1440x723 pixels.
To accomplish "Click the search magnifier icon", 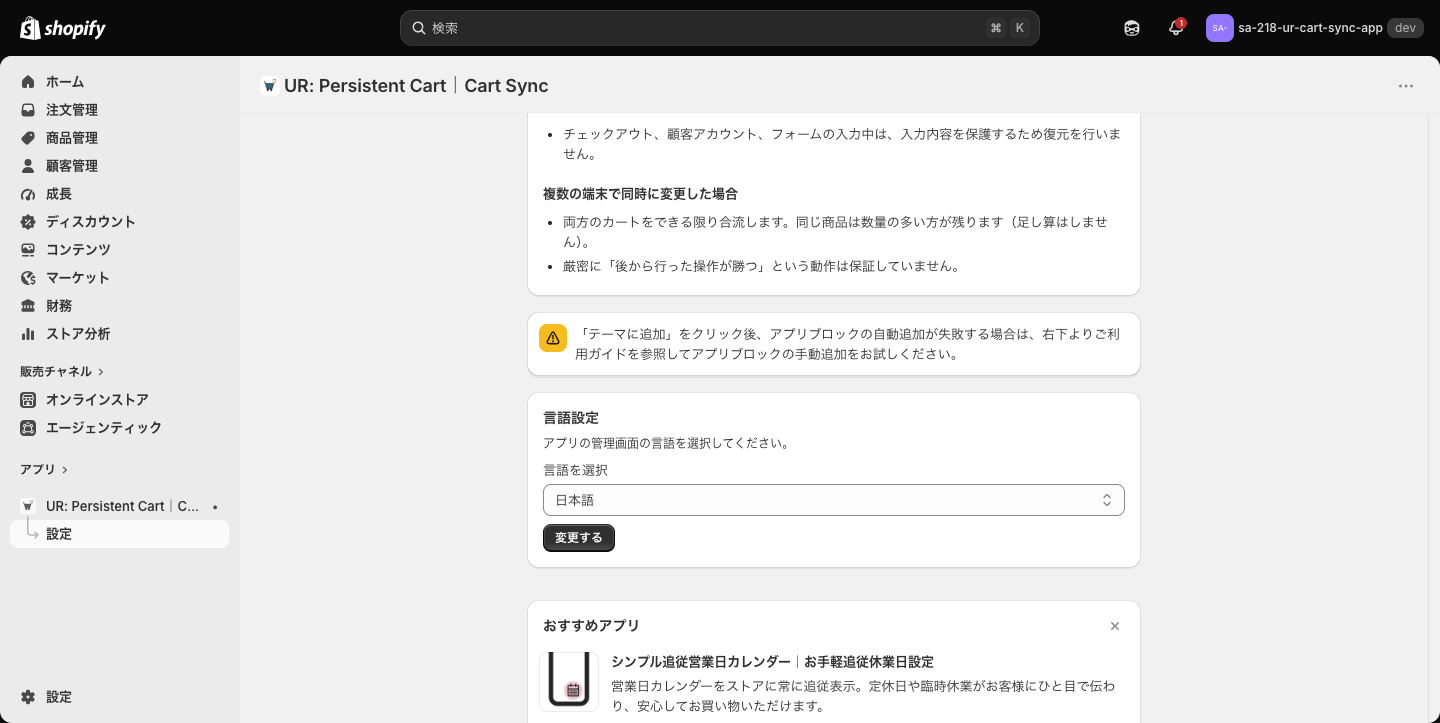I will coord(419,28).
